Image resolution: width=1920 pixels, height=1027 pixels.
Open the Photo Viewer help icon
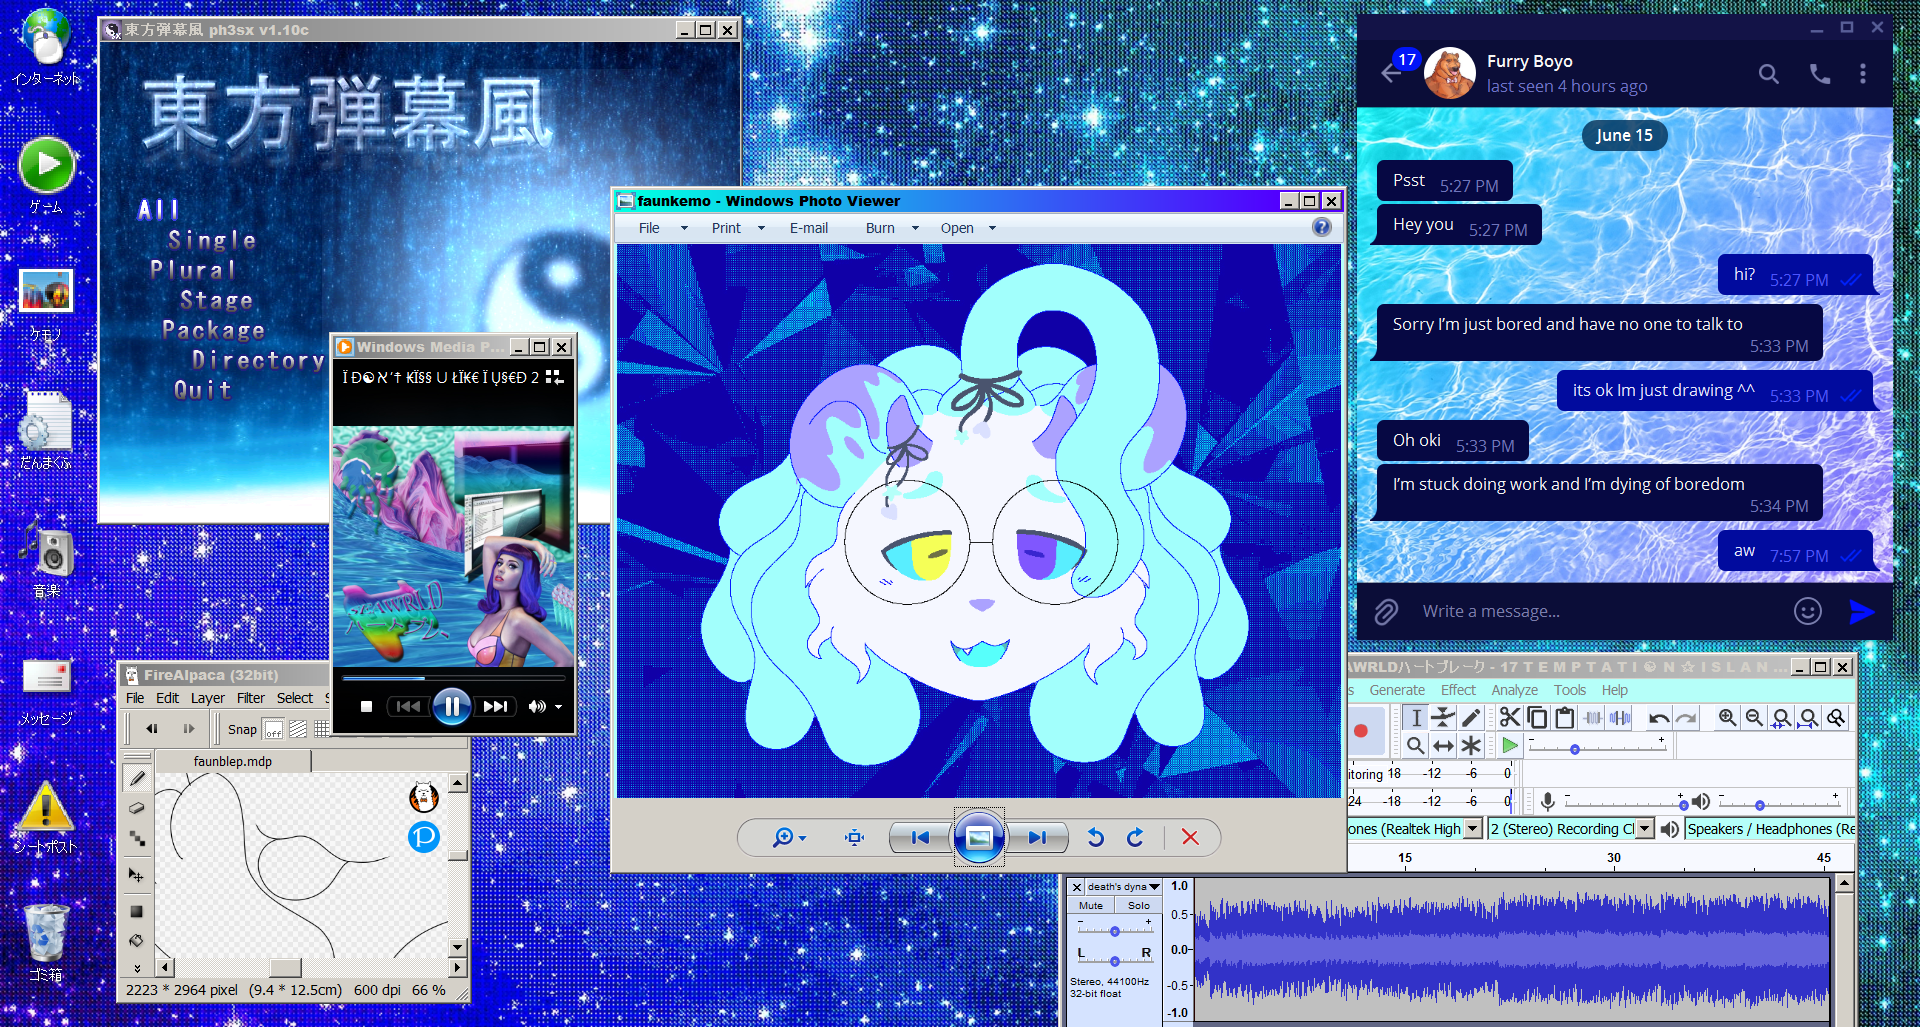(1322, 227)
